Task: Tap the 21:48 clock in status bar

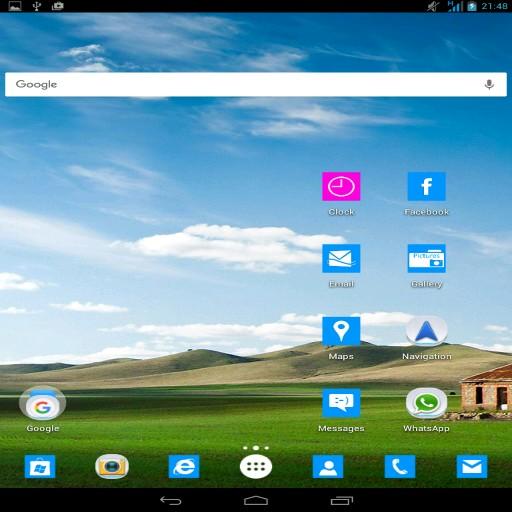Action: tap(494, 6)
